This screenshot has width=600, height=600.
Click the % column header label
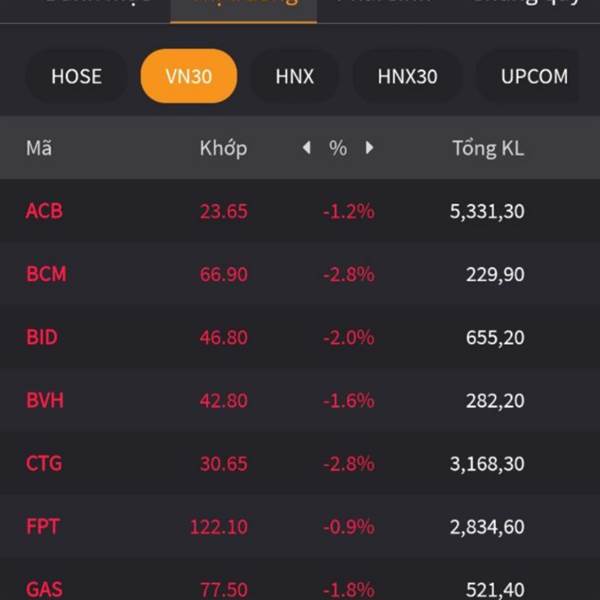(x=338, y=148)
